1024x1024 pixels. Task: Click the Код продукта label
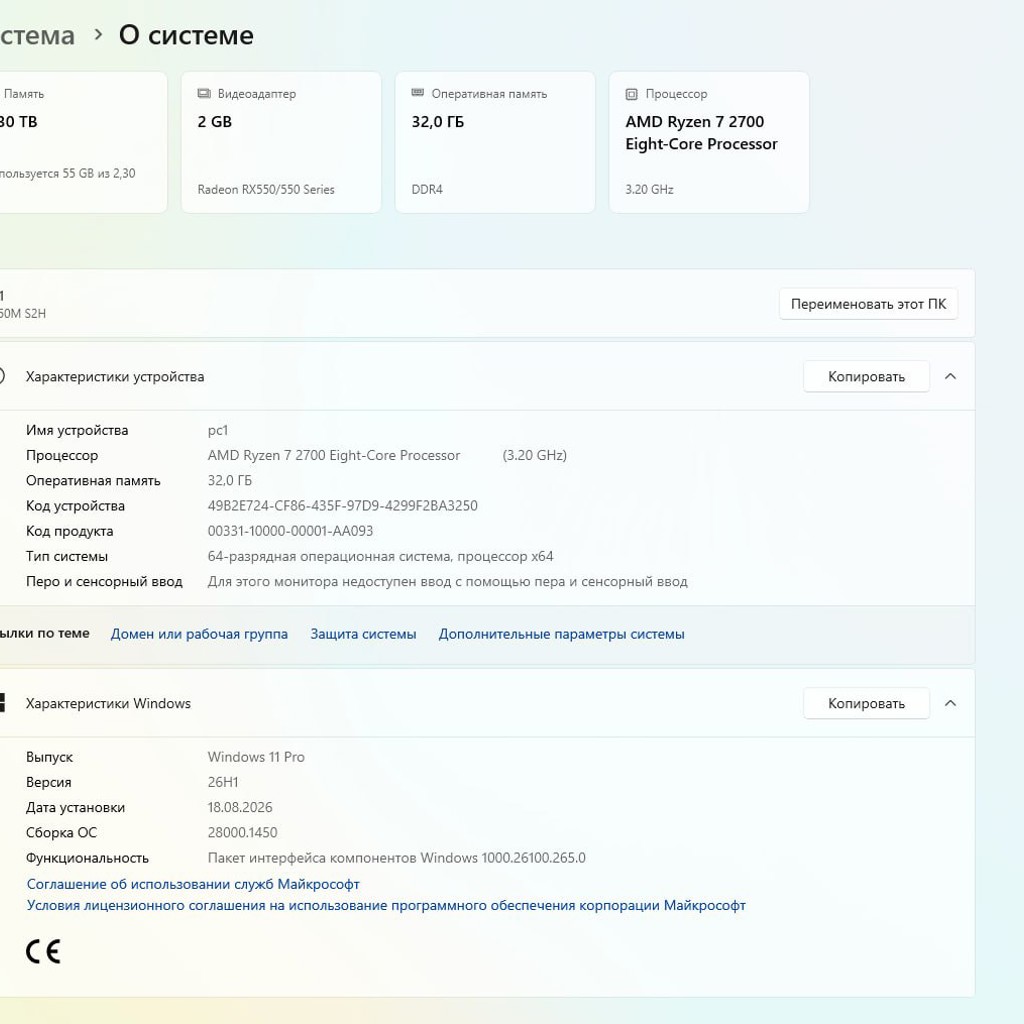[x=69, y=531]
